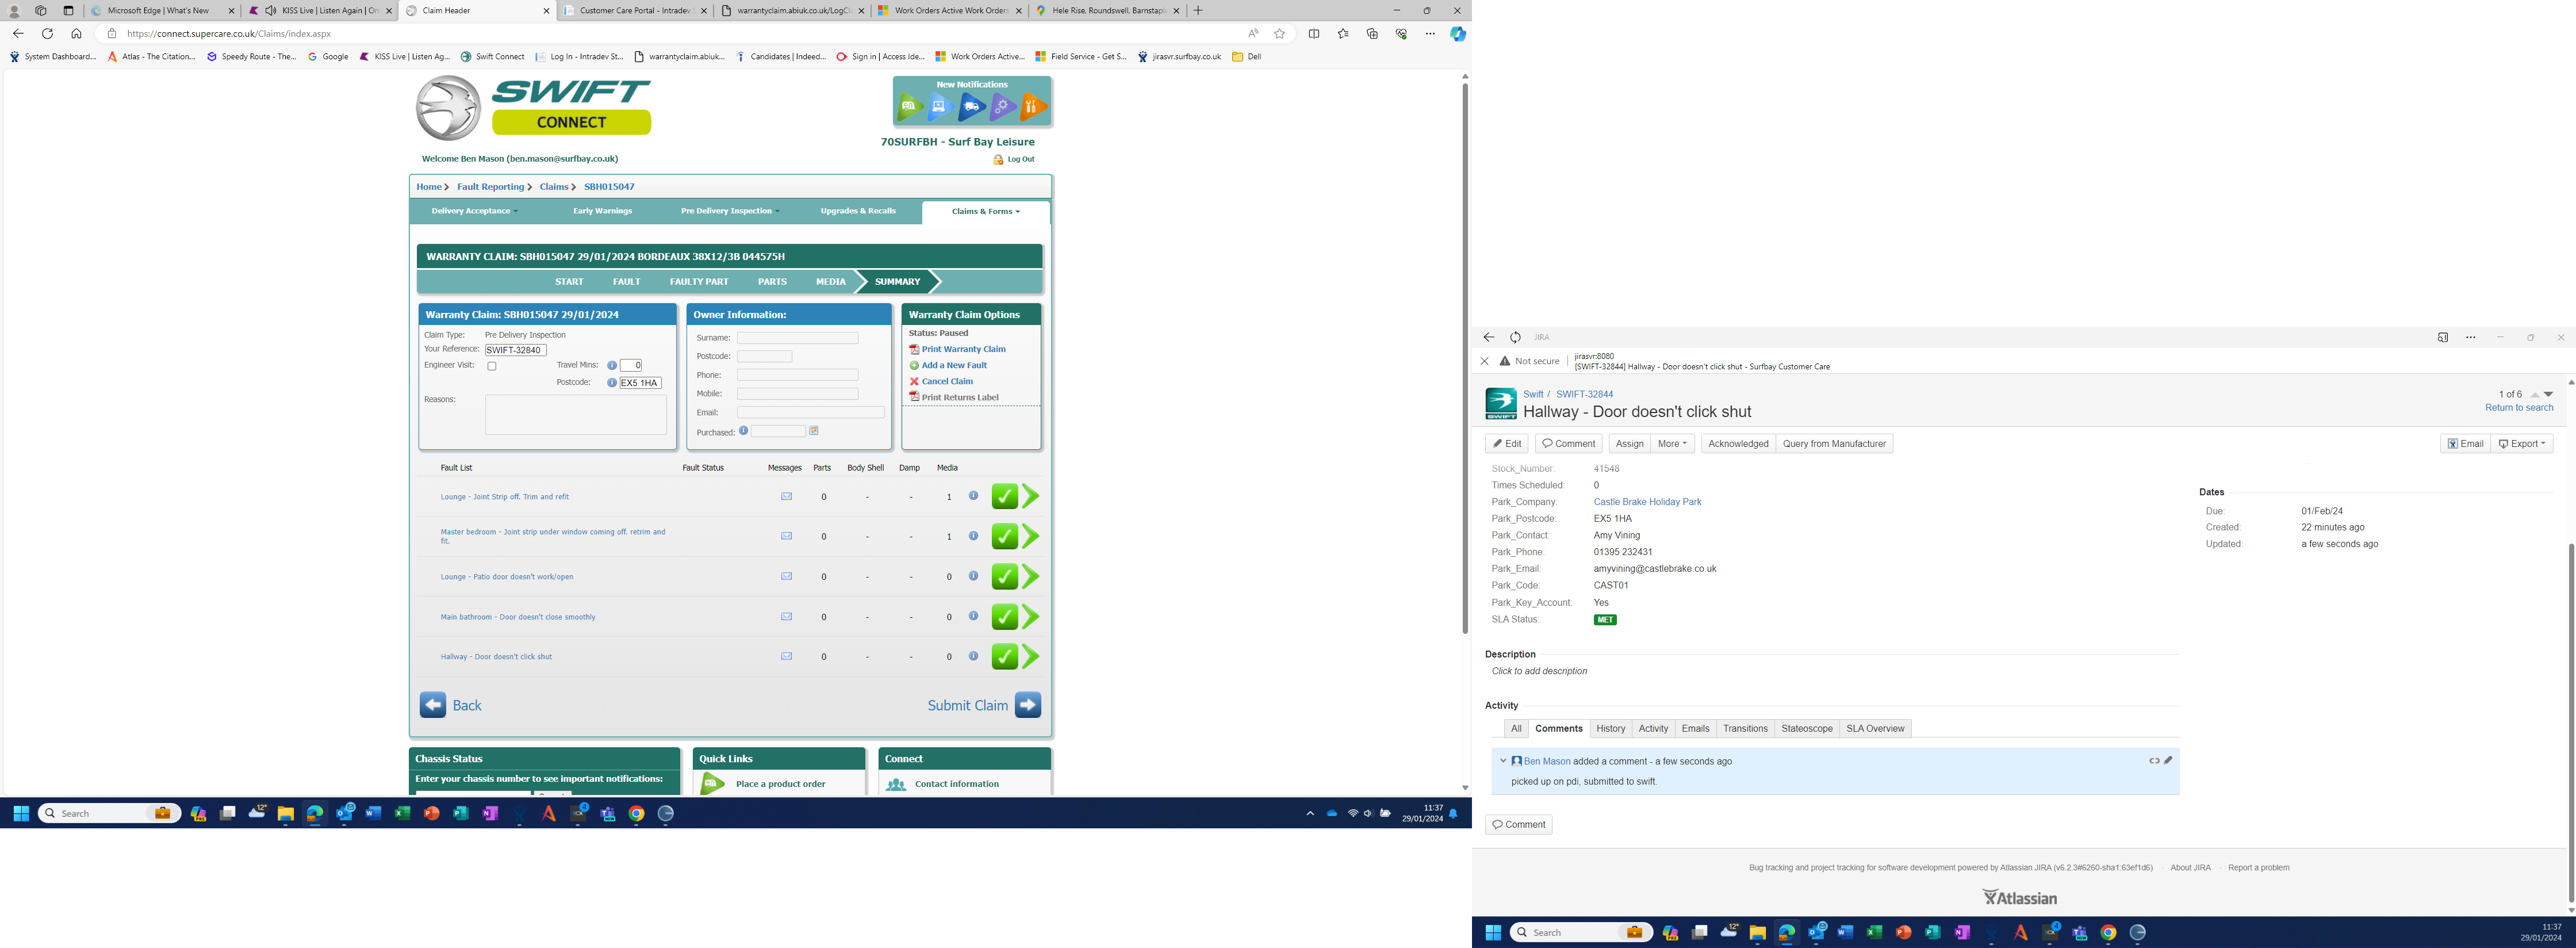Open the Purchased date calendar picker
Image resolution: width=2576 pixels, height=948 pixels.
click(x=814, y=431)
